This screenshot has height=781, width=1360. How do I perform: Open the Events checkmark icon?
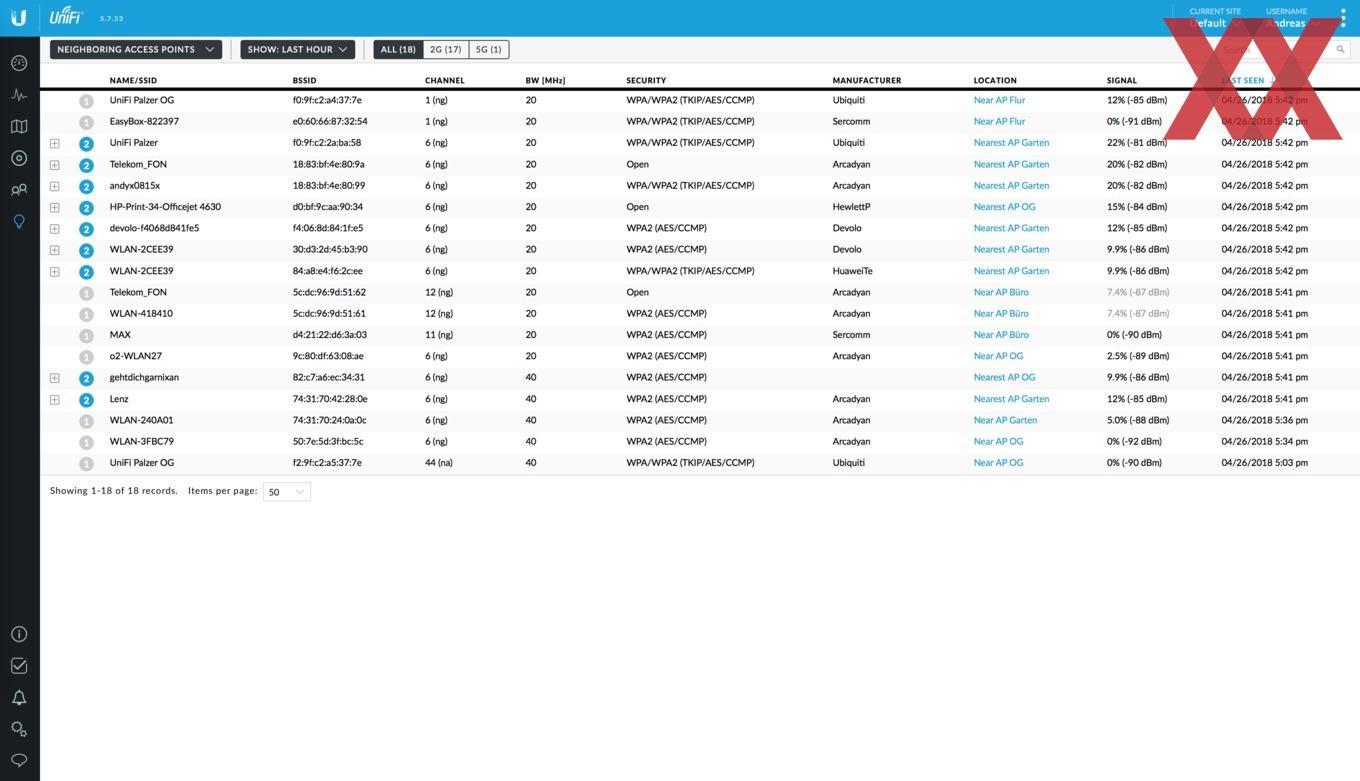click(19, 666)
